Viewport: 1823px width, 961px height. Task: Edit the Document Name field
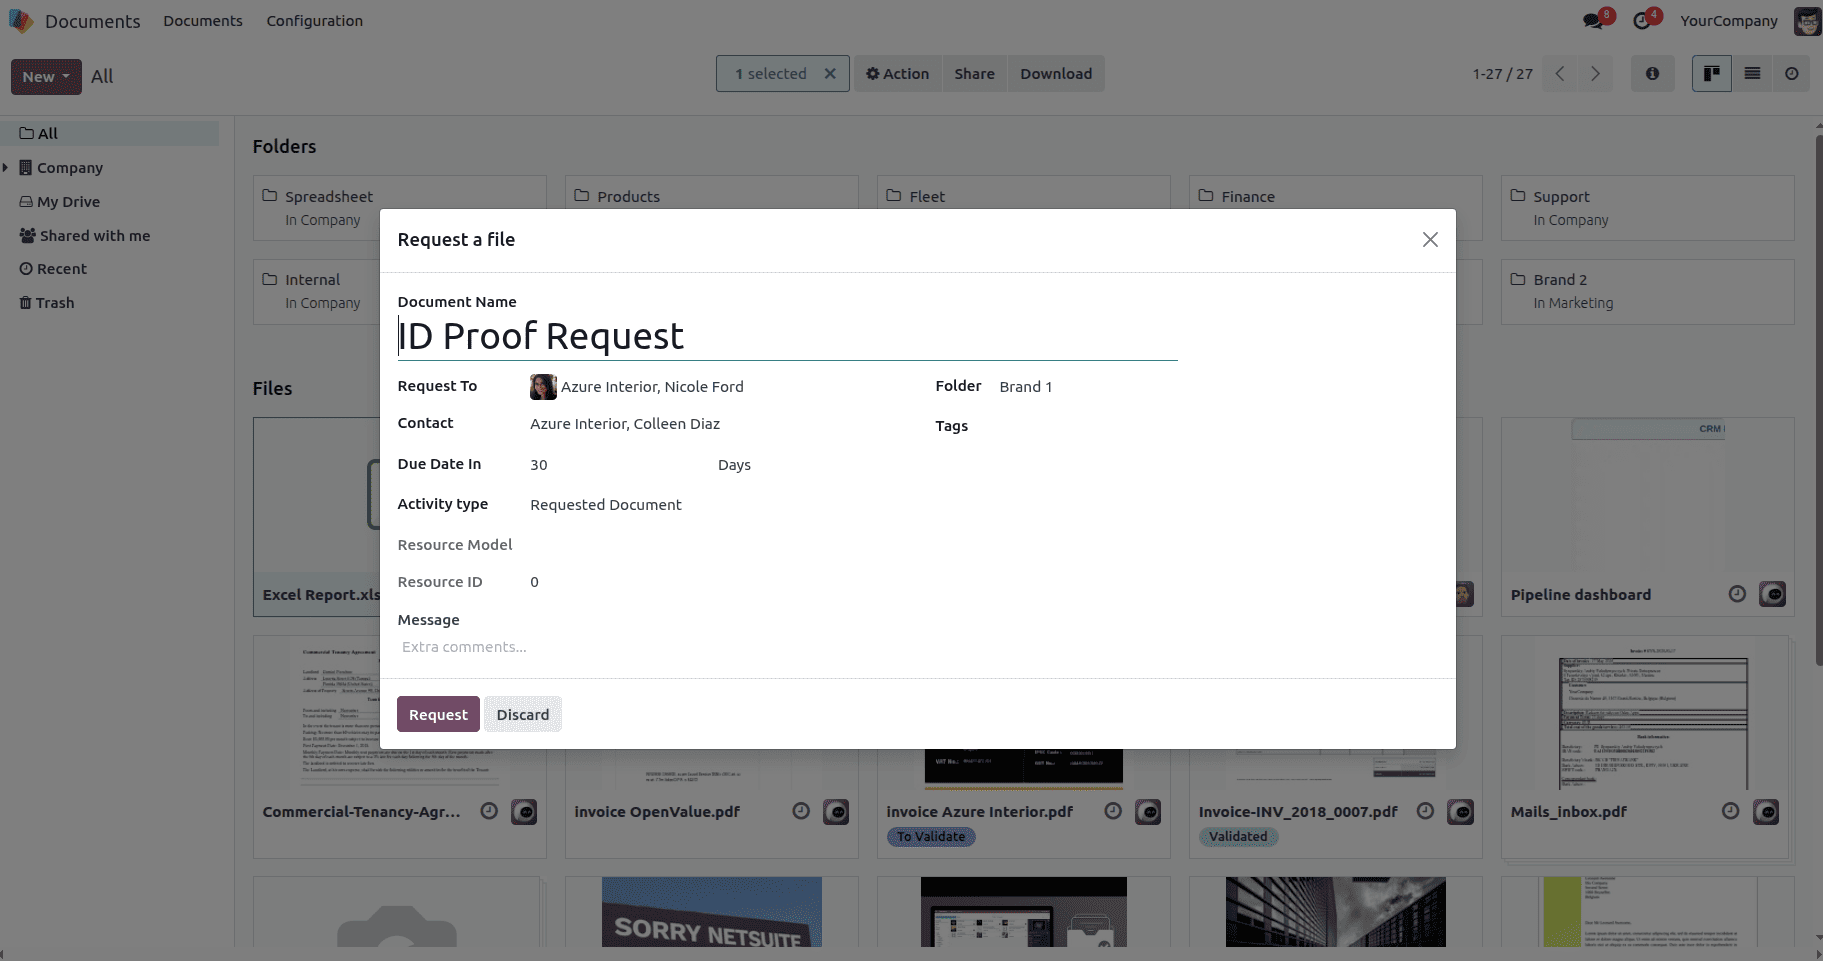click(787, 337)
